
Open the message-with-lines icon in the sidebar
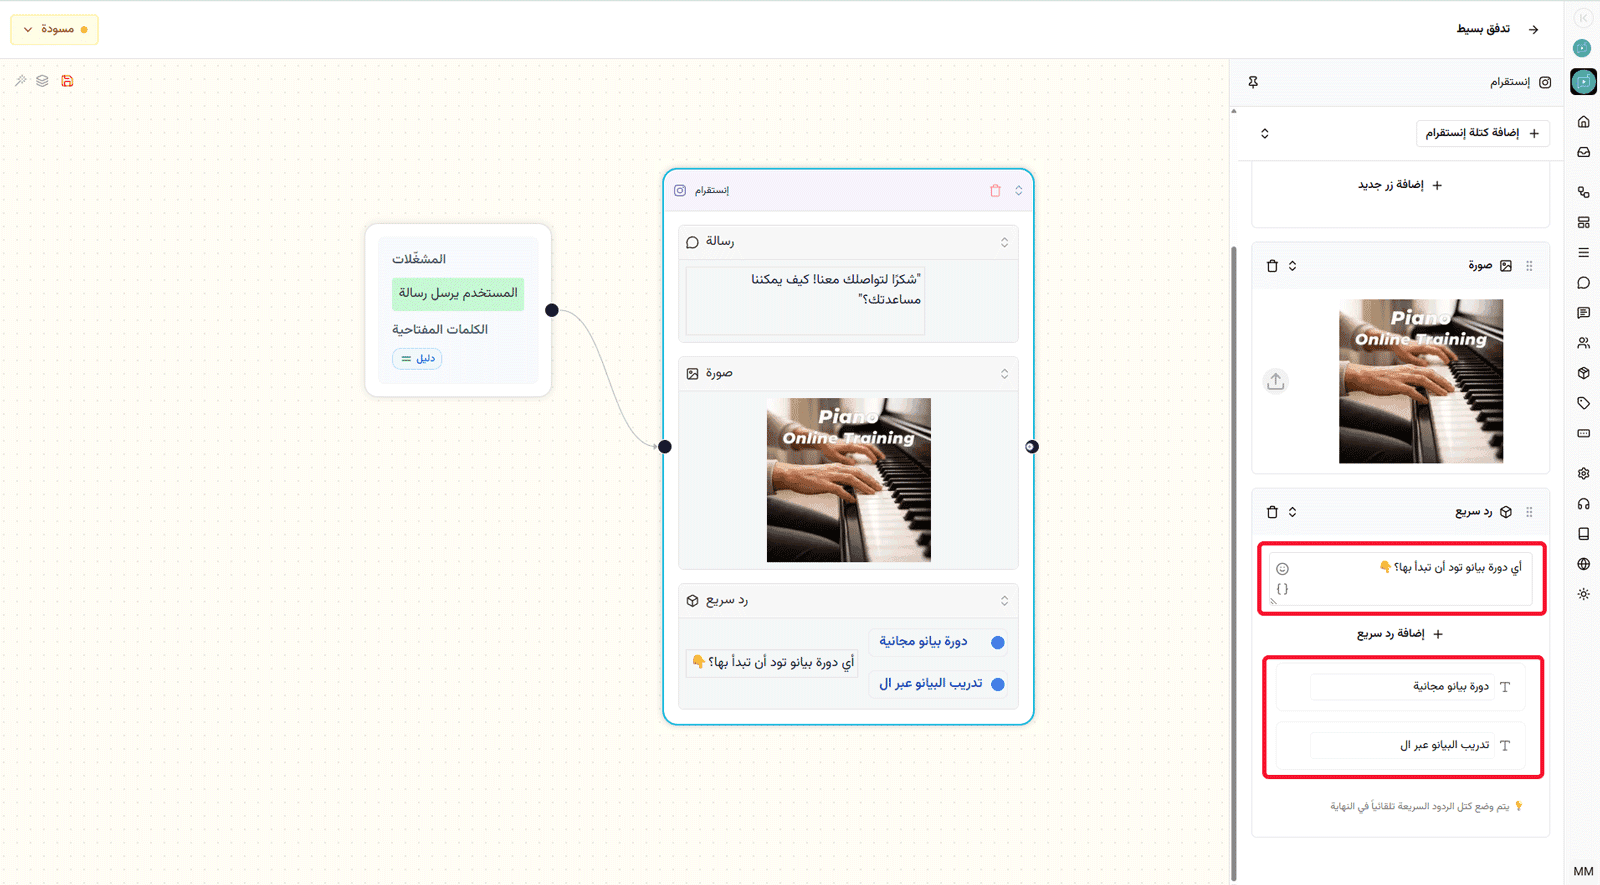tap(1583, 313)
